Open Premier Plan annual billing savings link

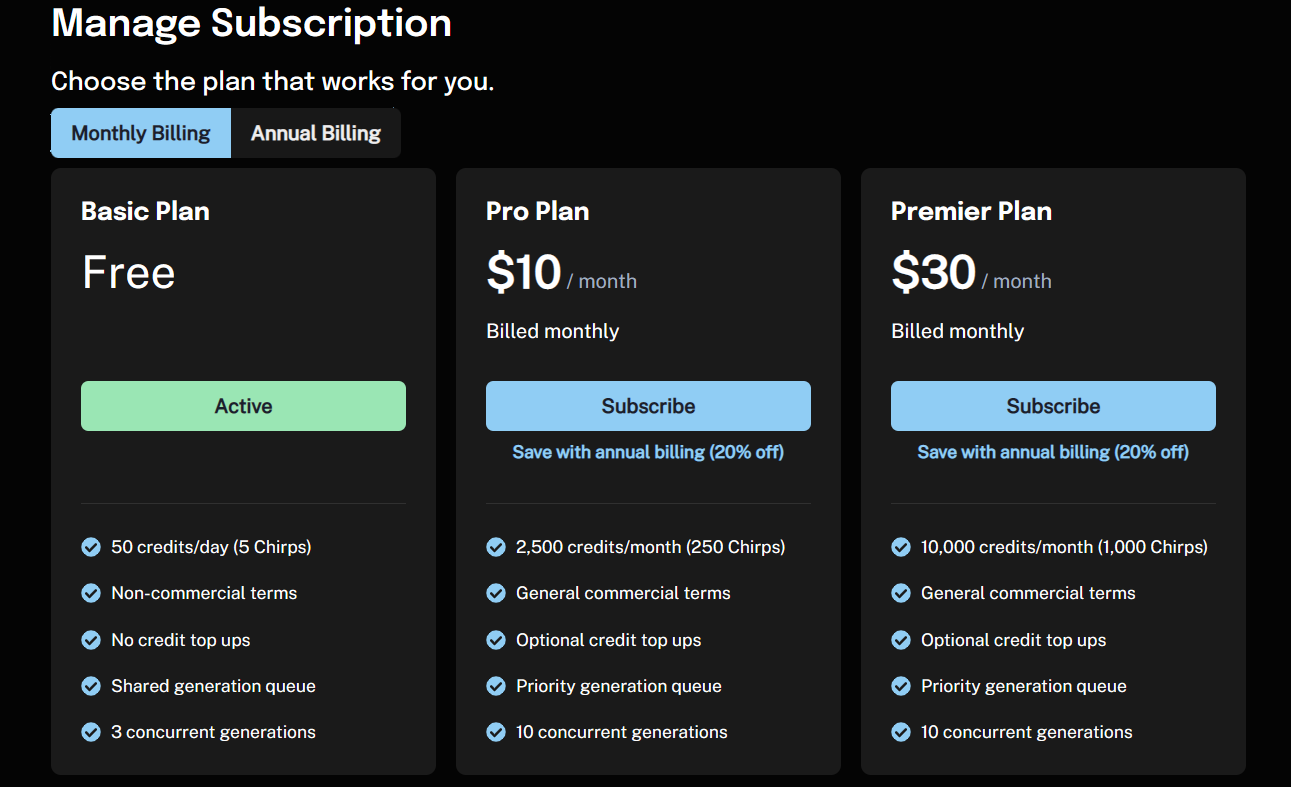[1053, 452]
